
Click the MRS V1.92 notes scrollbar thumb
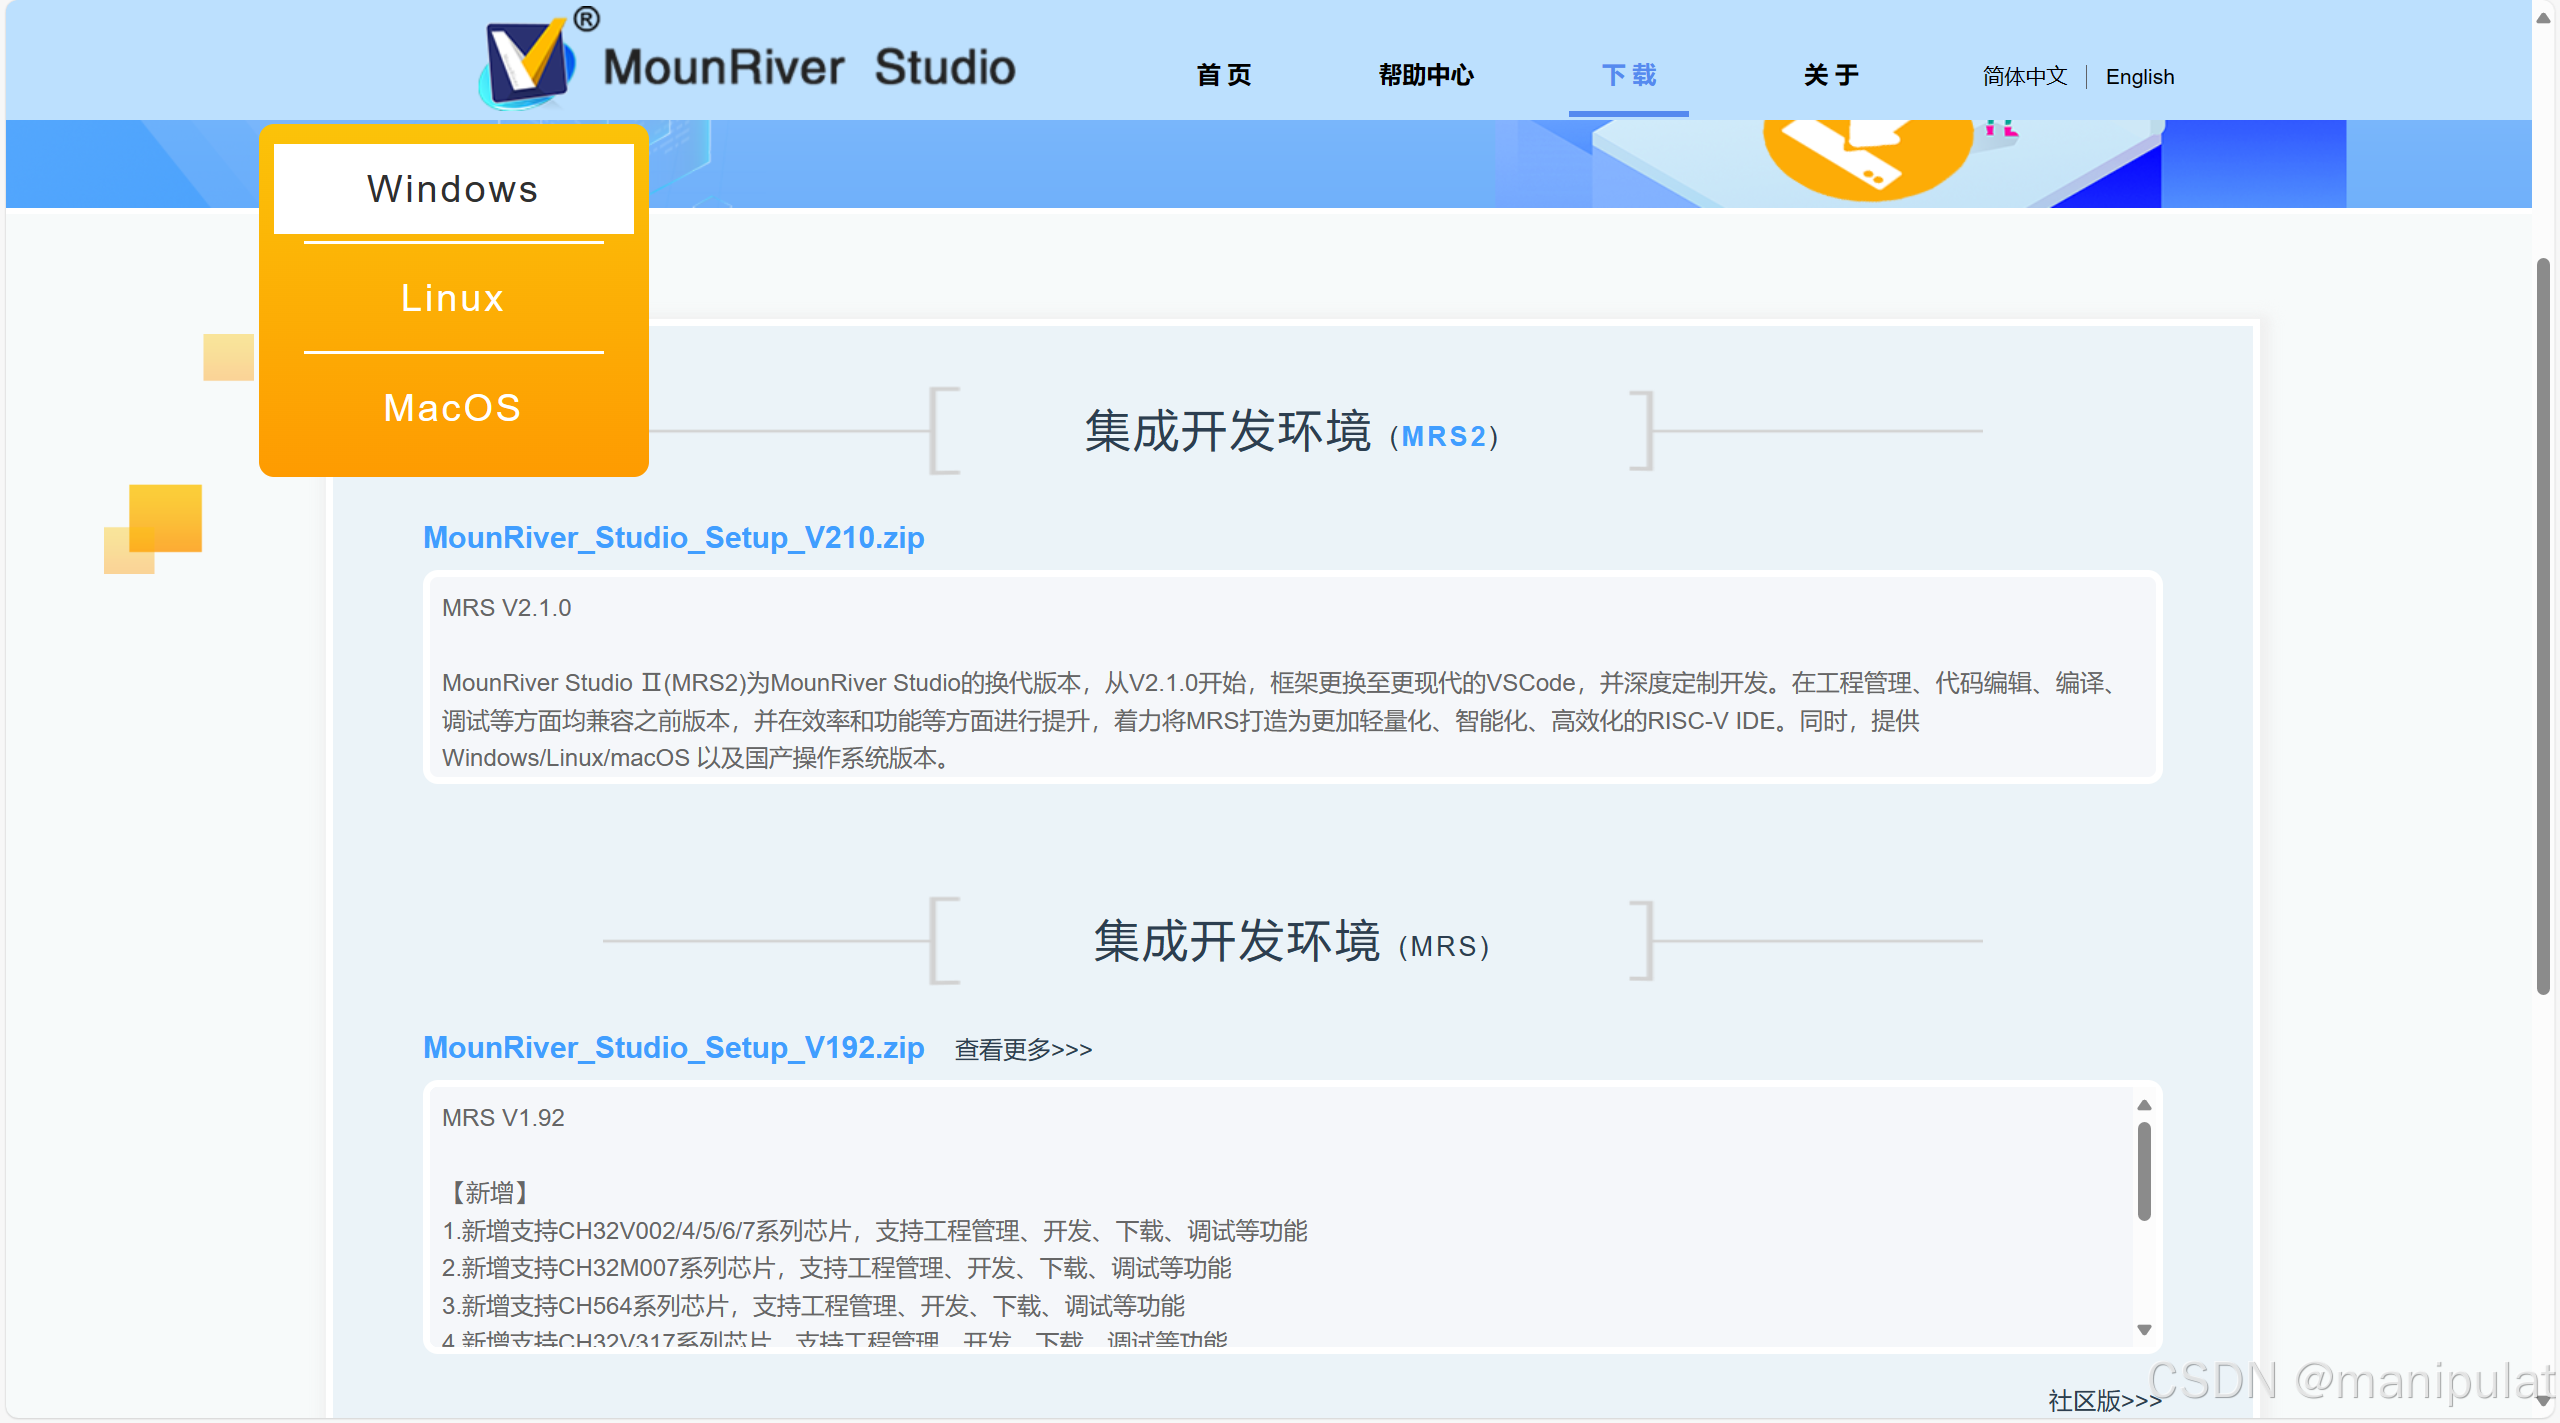tap(2144, 1170)
